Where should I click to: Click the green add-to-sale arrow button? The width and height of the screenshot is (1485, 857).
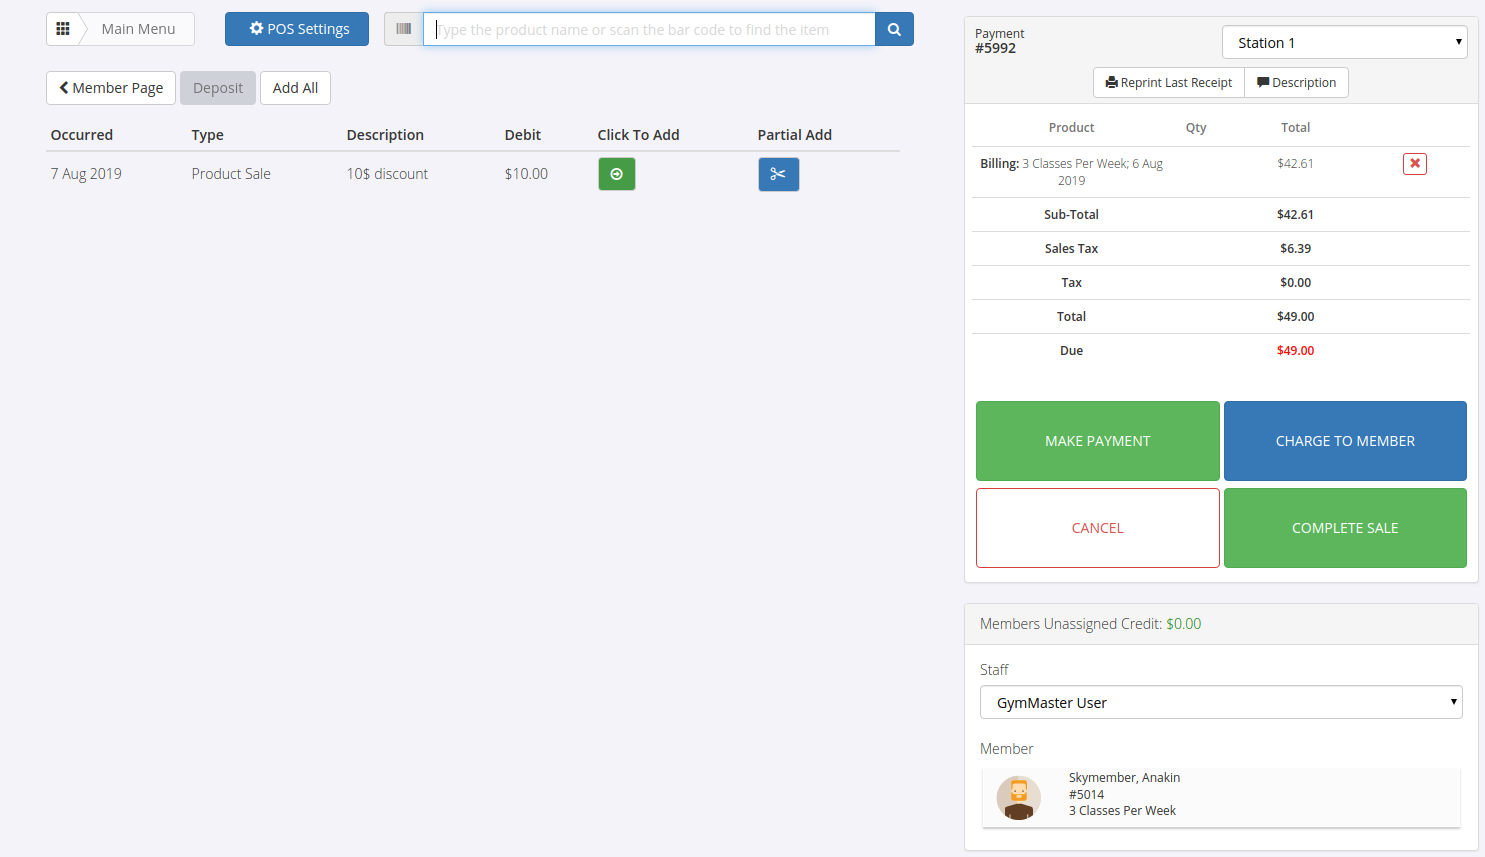pos(616,174)
